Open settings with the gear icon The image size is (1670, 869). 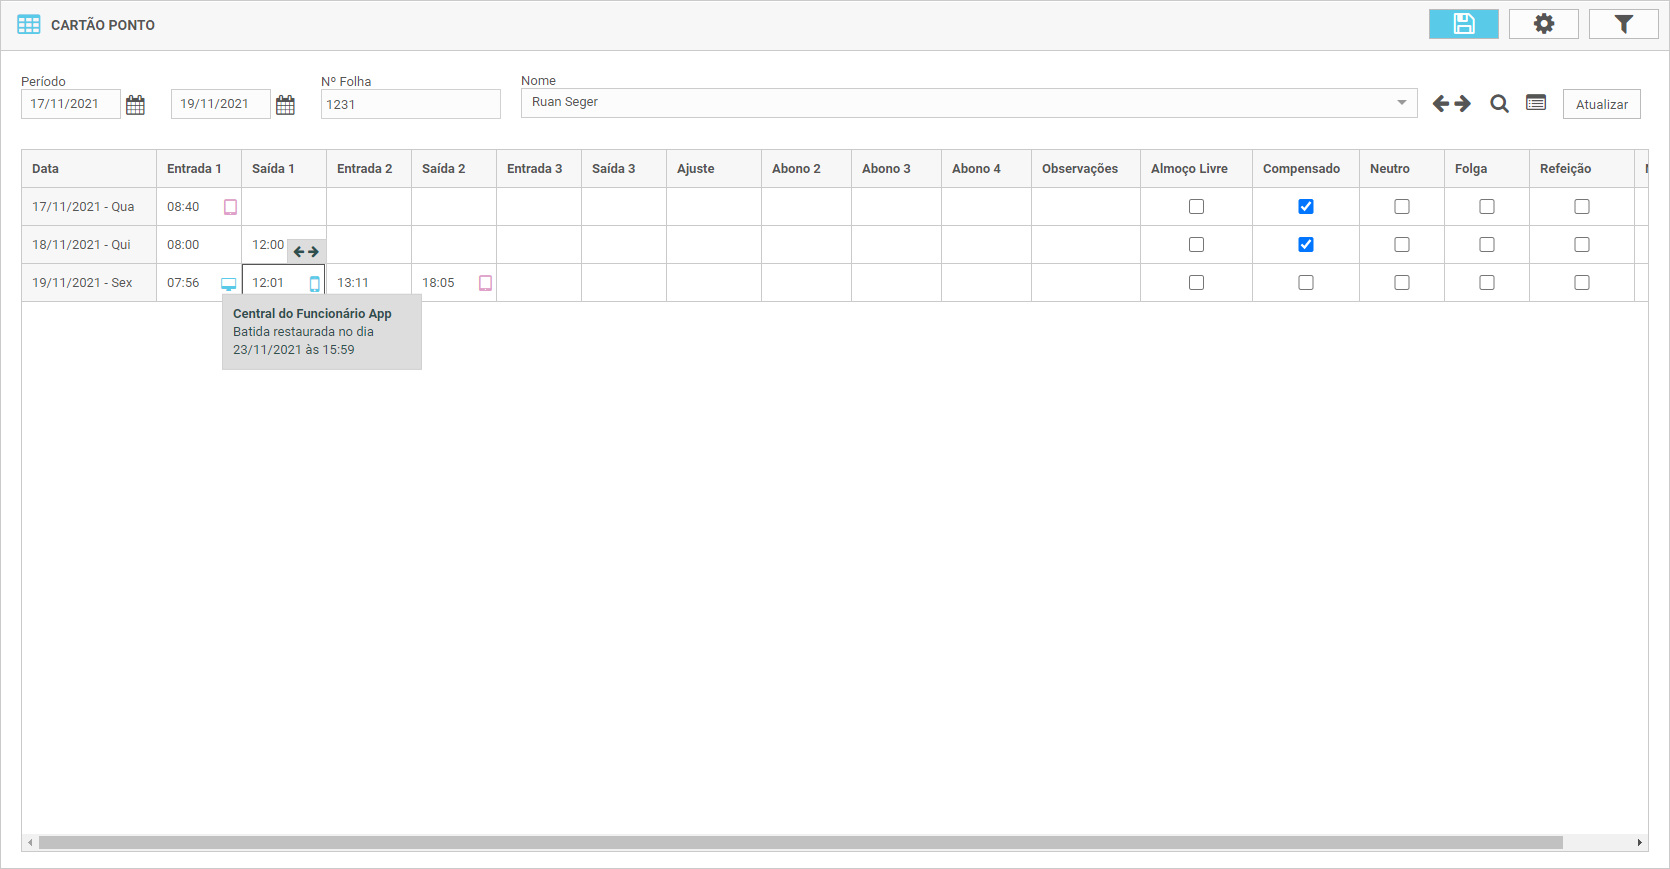pyautogui.click(x=1543, y=24)
